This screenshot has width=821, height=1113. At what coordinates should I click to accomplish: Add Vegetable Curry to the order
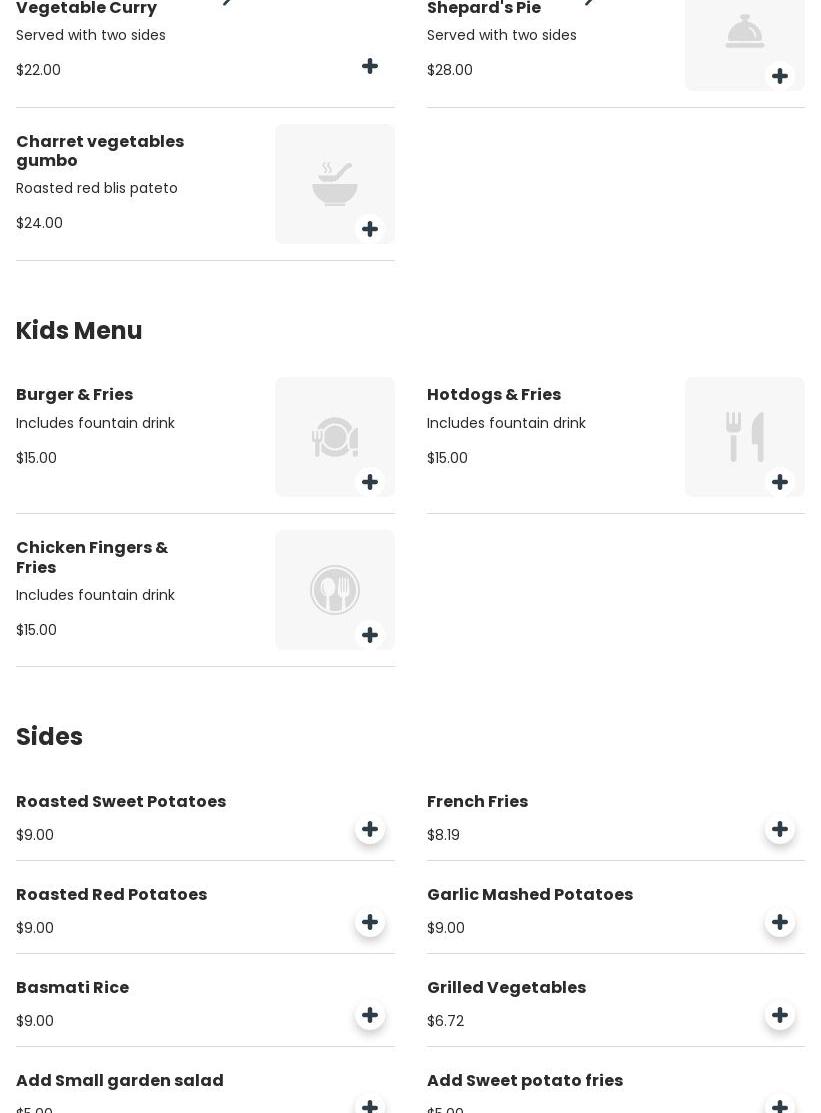pos(370,67)
